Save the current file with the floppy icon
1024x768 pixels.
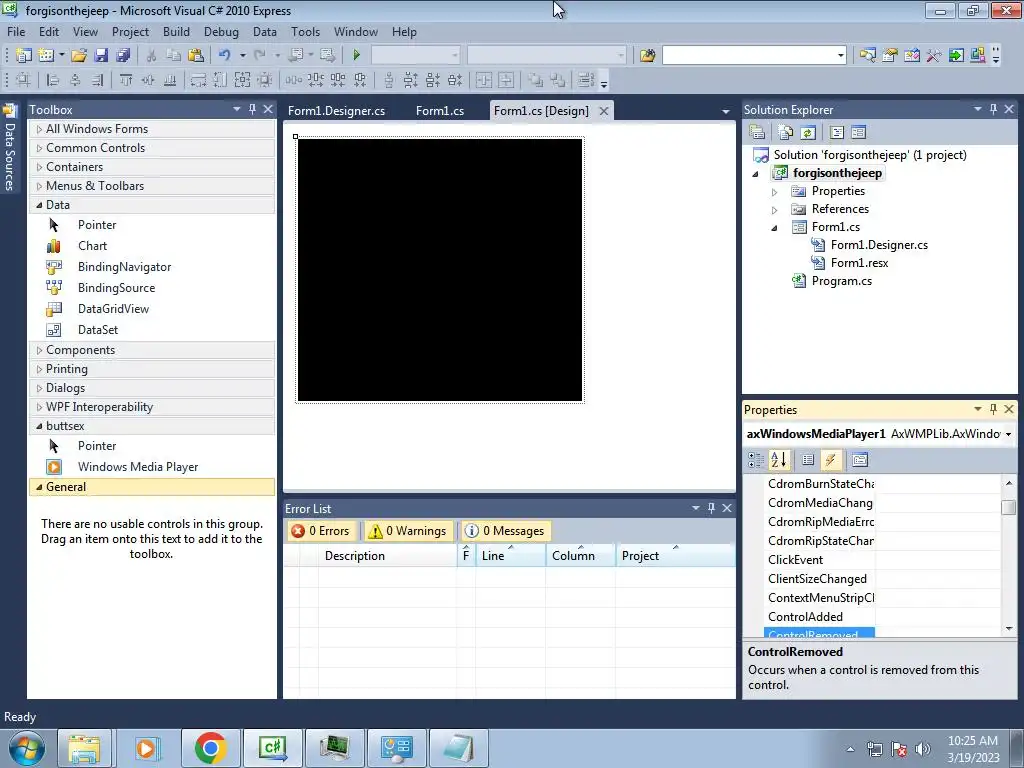click(x=101, y=55)
